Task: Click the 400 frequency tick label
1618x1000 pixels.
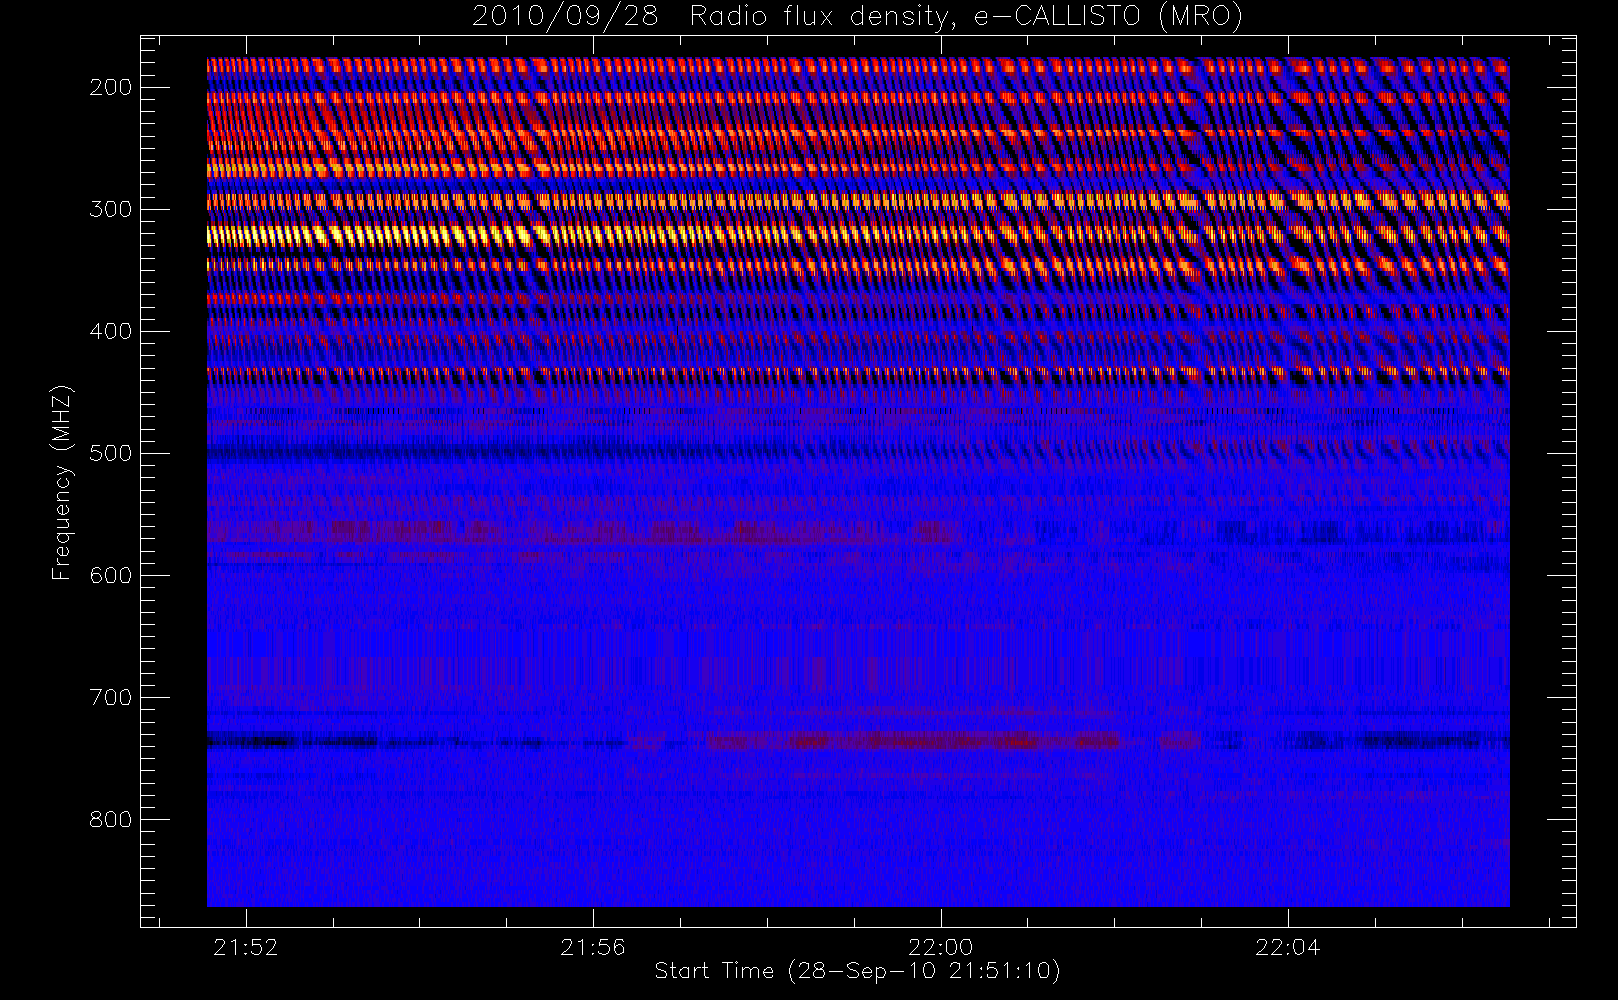Action: point(110,331)
